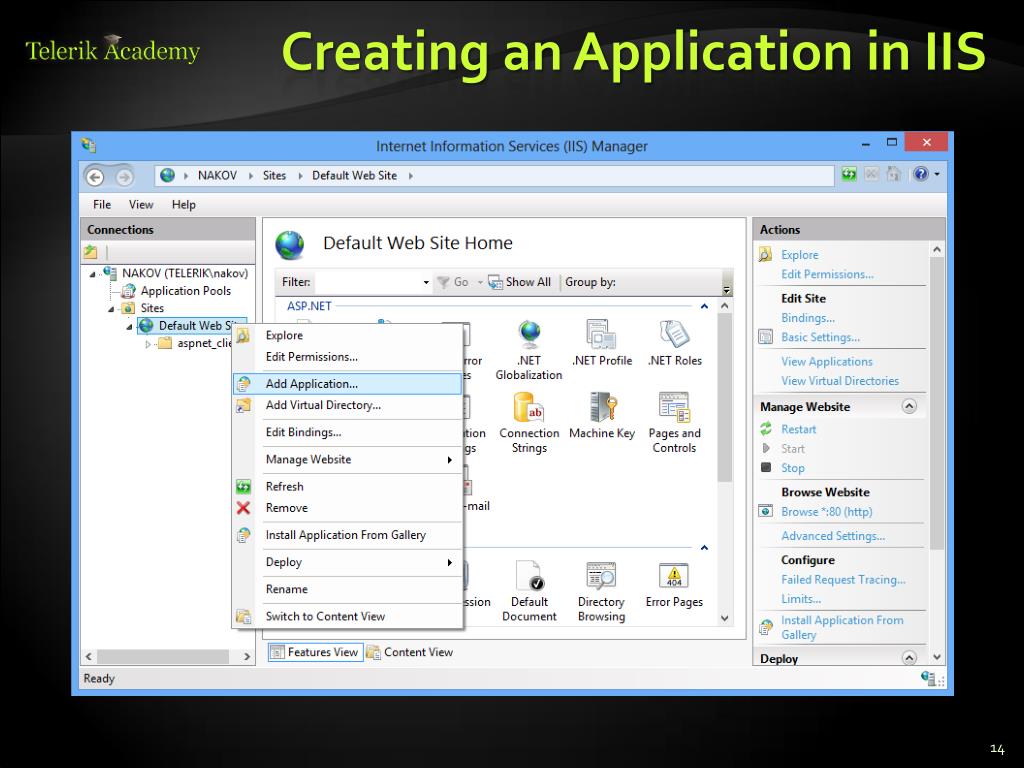Open the Connection Strings feature icon
Viewport: 1024px width, 768px height.
click(x=529, y=423)
